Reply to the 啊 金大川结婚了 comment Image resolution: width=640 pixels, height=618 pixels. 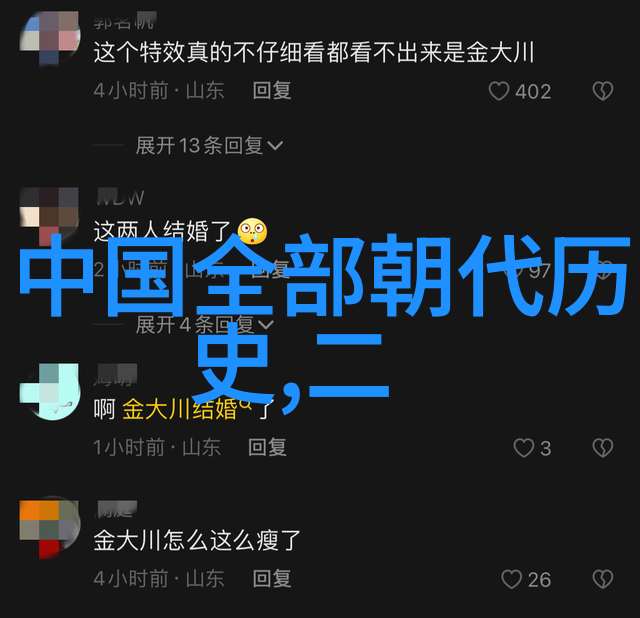point(267,447)
